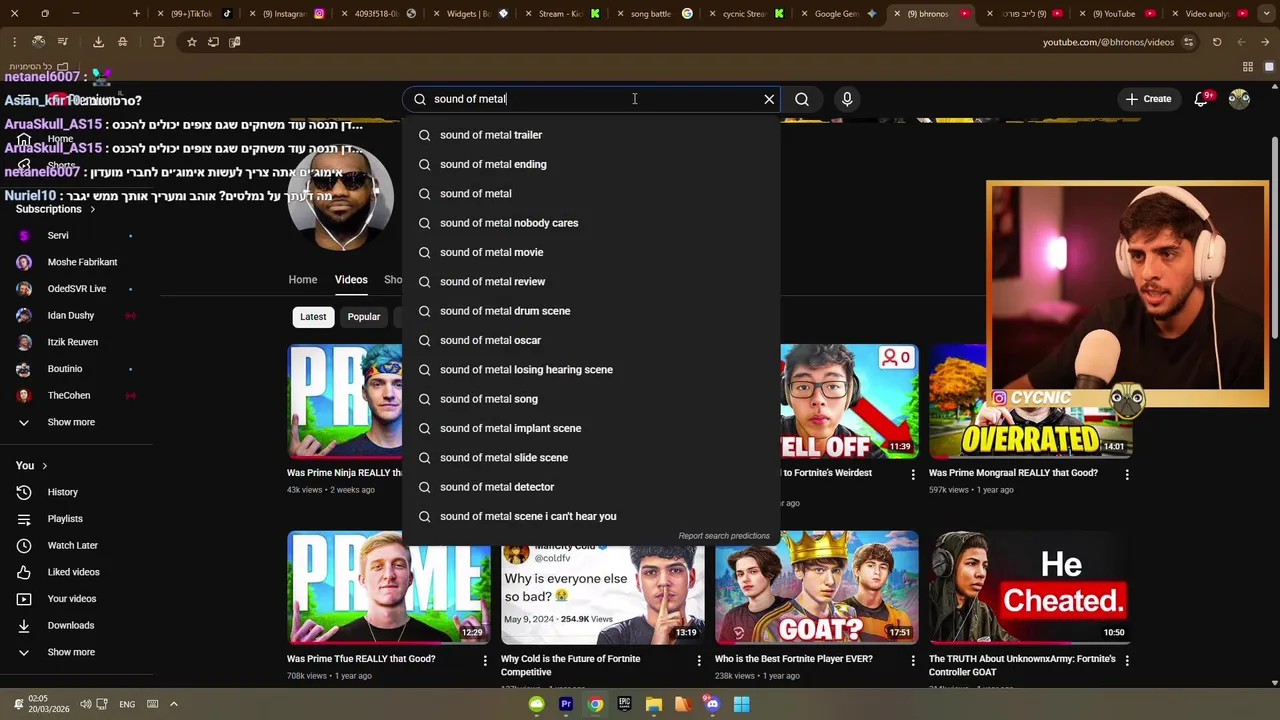Open the account avatar menu
This screenshot has width=1280, height=720.
[1239, 99]
